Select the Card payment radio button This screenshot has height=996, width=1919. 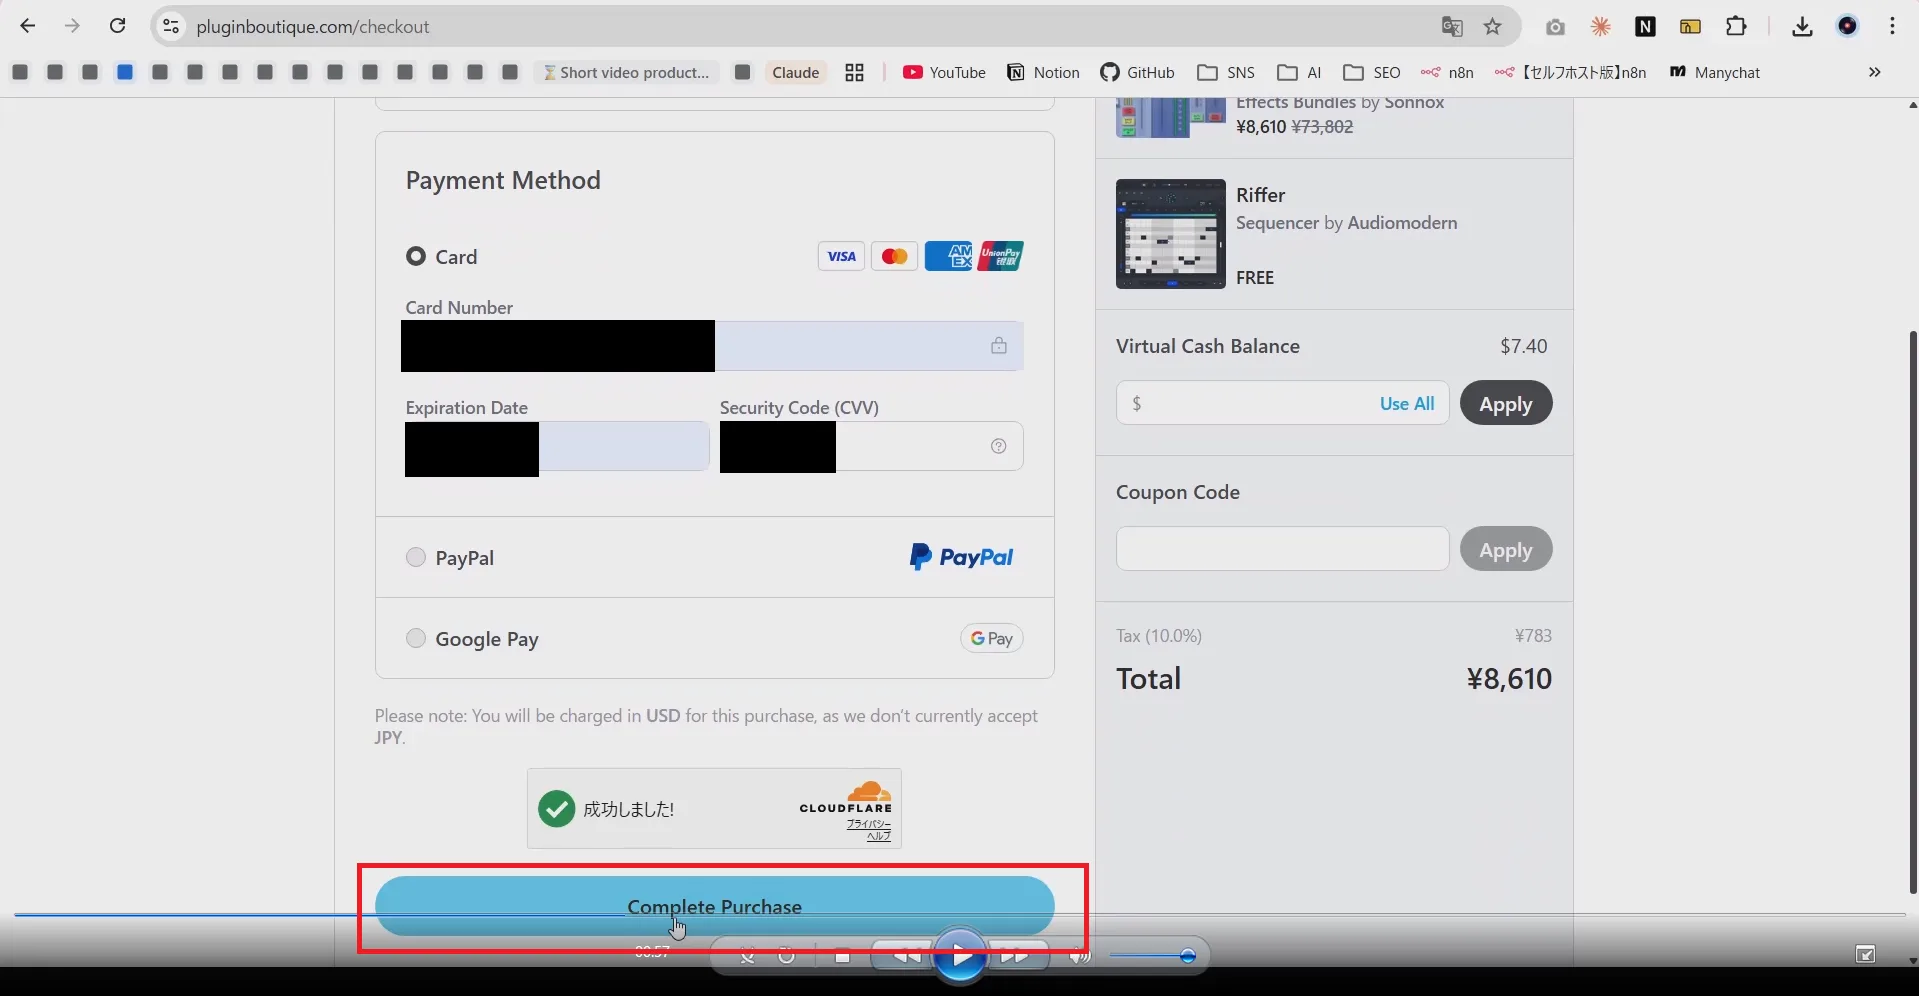click(416, 257)
